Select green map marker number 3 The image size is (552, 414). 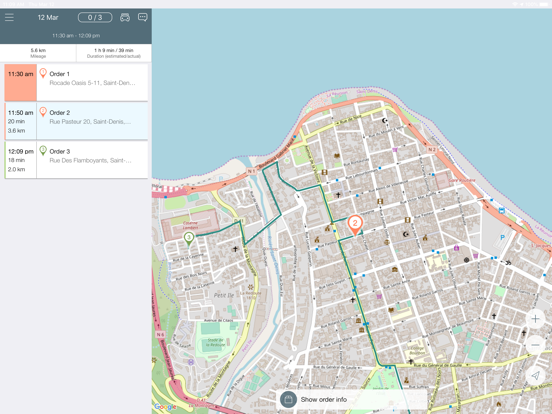pyautogui.click(x=189, y=239)
